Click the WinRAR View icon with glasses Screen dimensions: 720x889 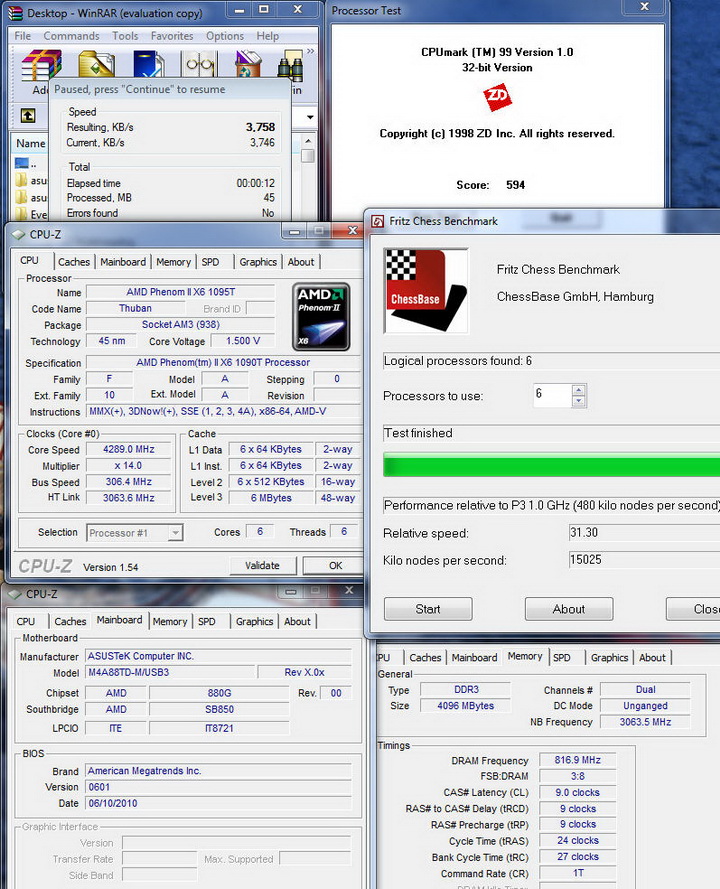tap(200, 64)
